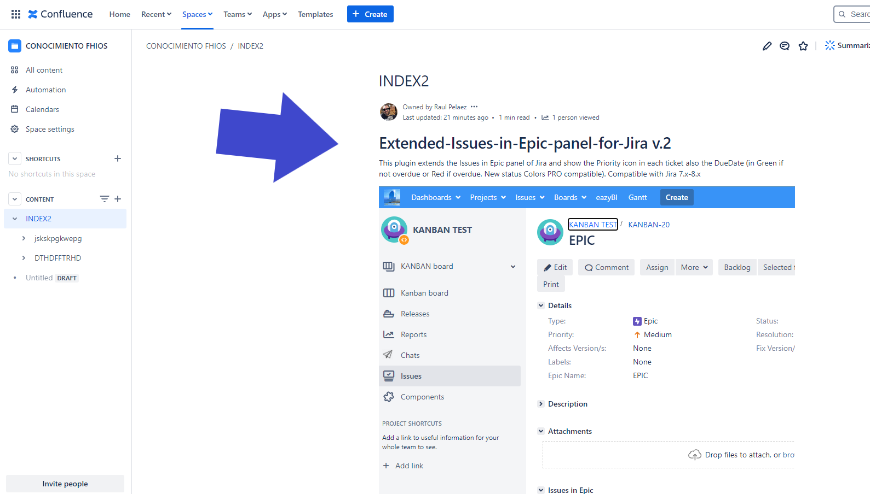Expand the jskskpgkwopg page

coord(24,238)
